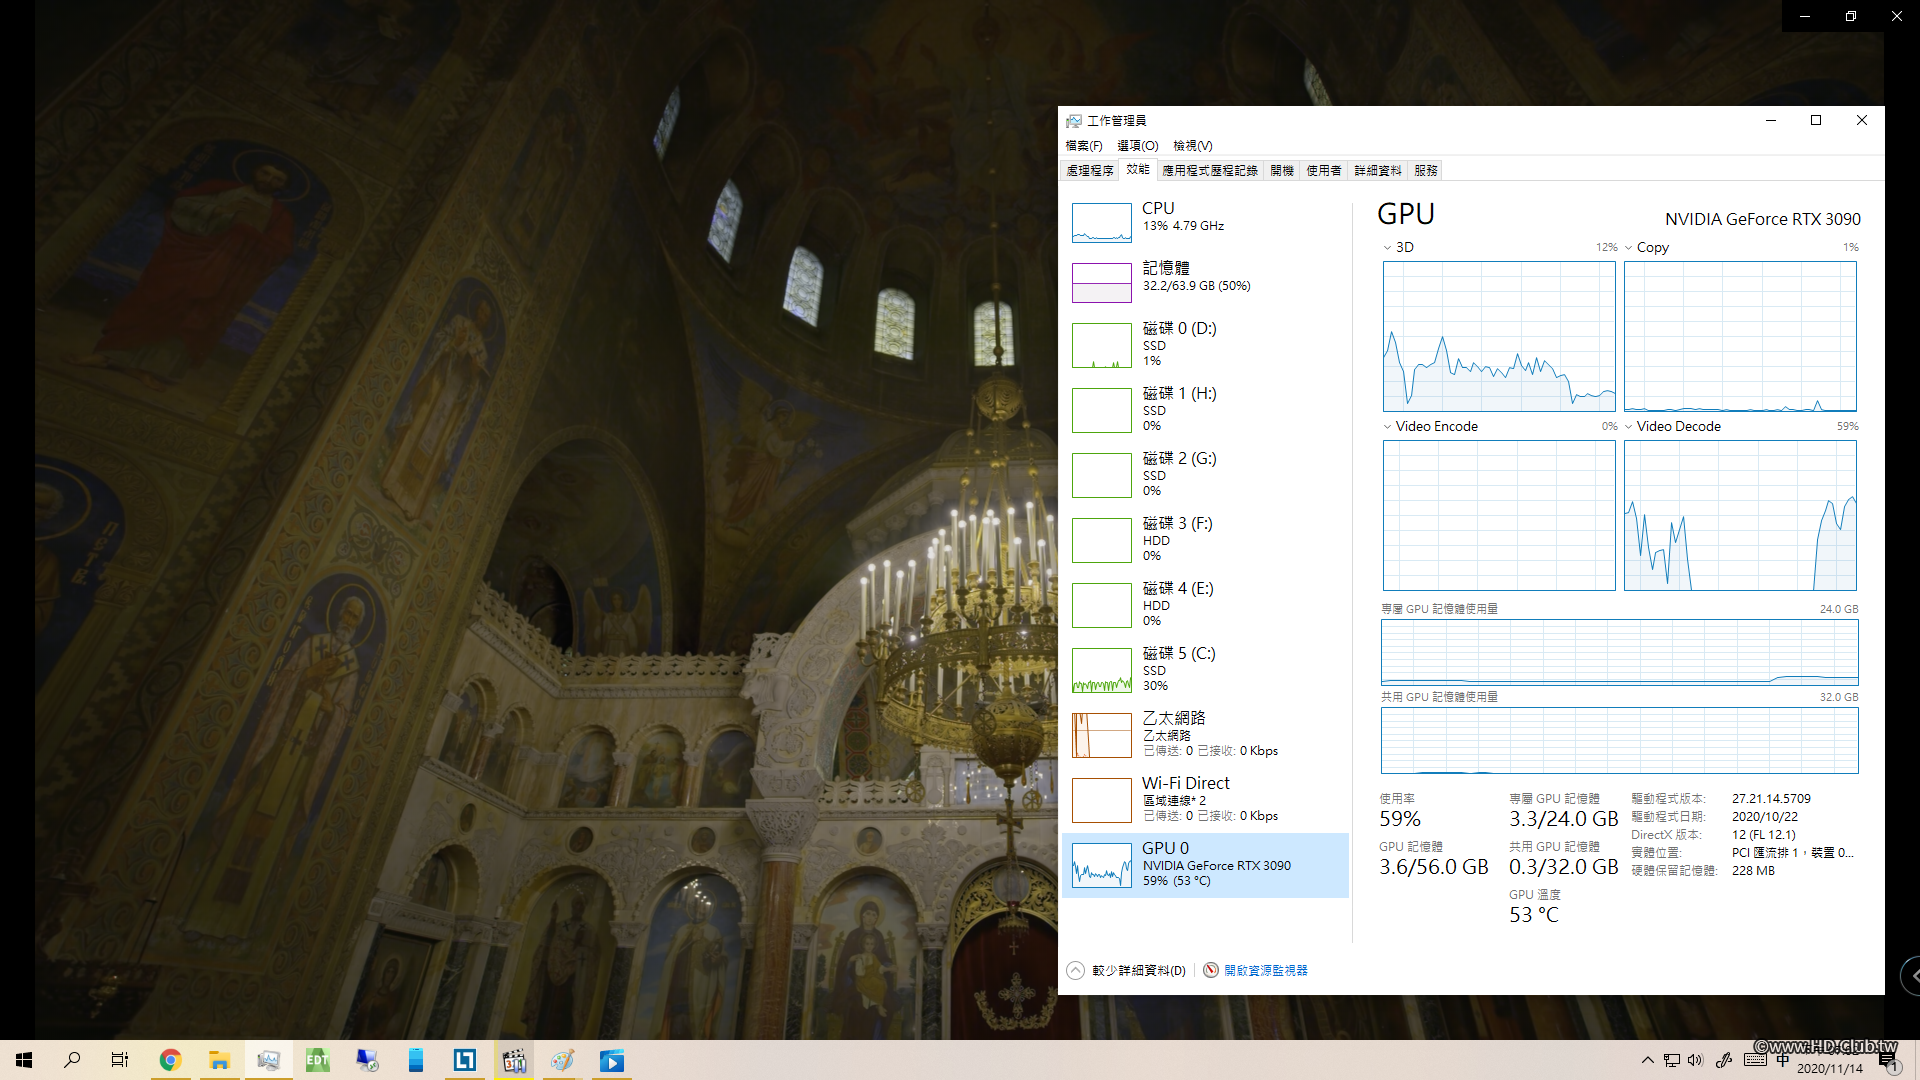Select the 乙太網路 Ethernet graph entry
Viewport: 1920px width, 1080px height.
click(x=1101, y=735)
